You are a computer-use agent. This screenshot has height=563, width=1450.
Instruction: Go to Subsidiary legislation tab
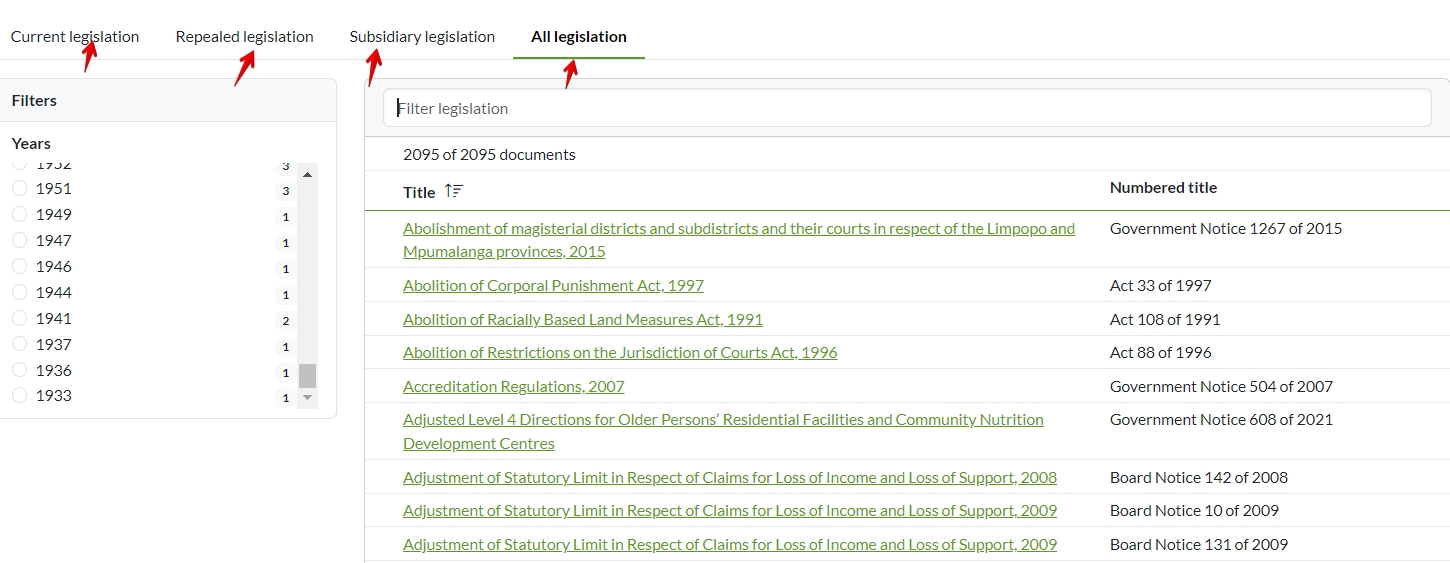[422, 37]
